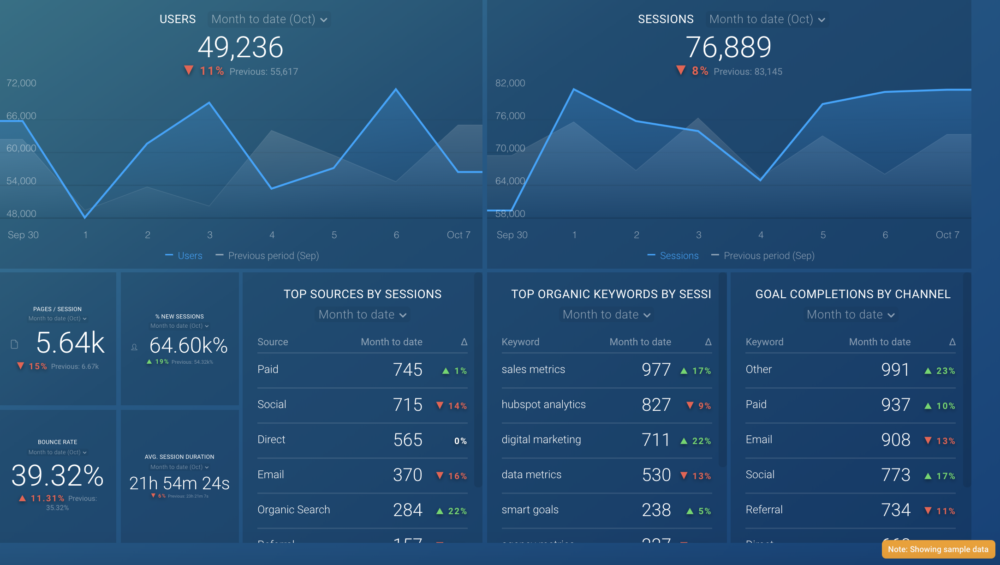This screenshot has height=565, width=1000.
Task: Toggle Previous period legend in Users chart
Action: tap(266, 256)
